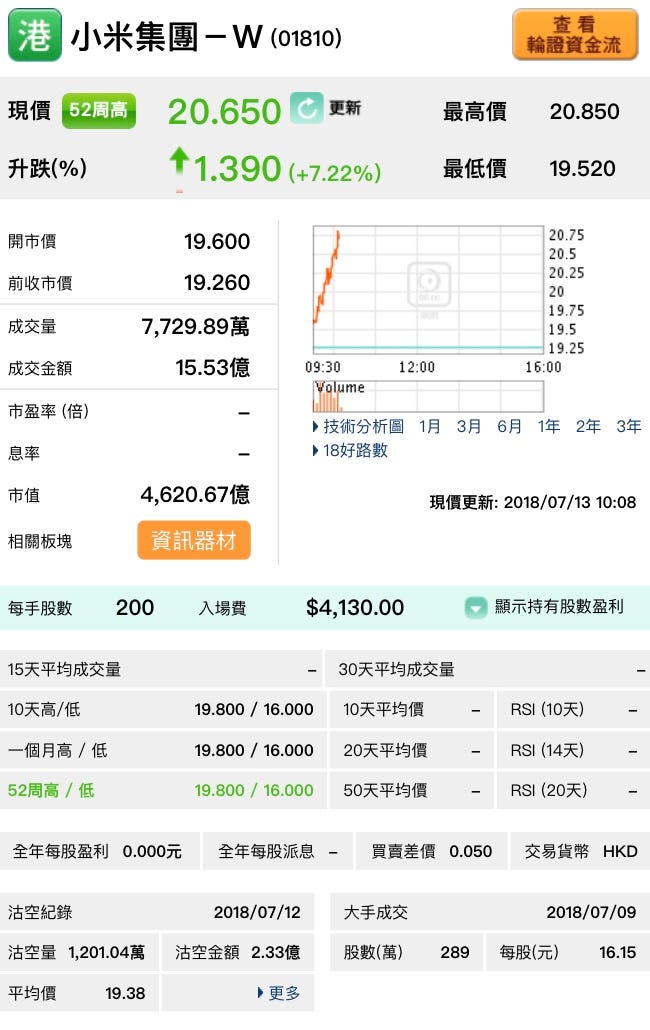This screenshot has height=1030, width=650.
Task: Click the 每股(元) value 16.15
Action: tap(617, 952)
